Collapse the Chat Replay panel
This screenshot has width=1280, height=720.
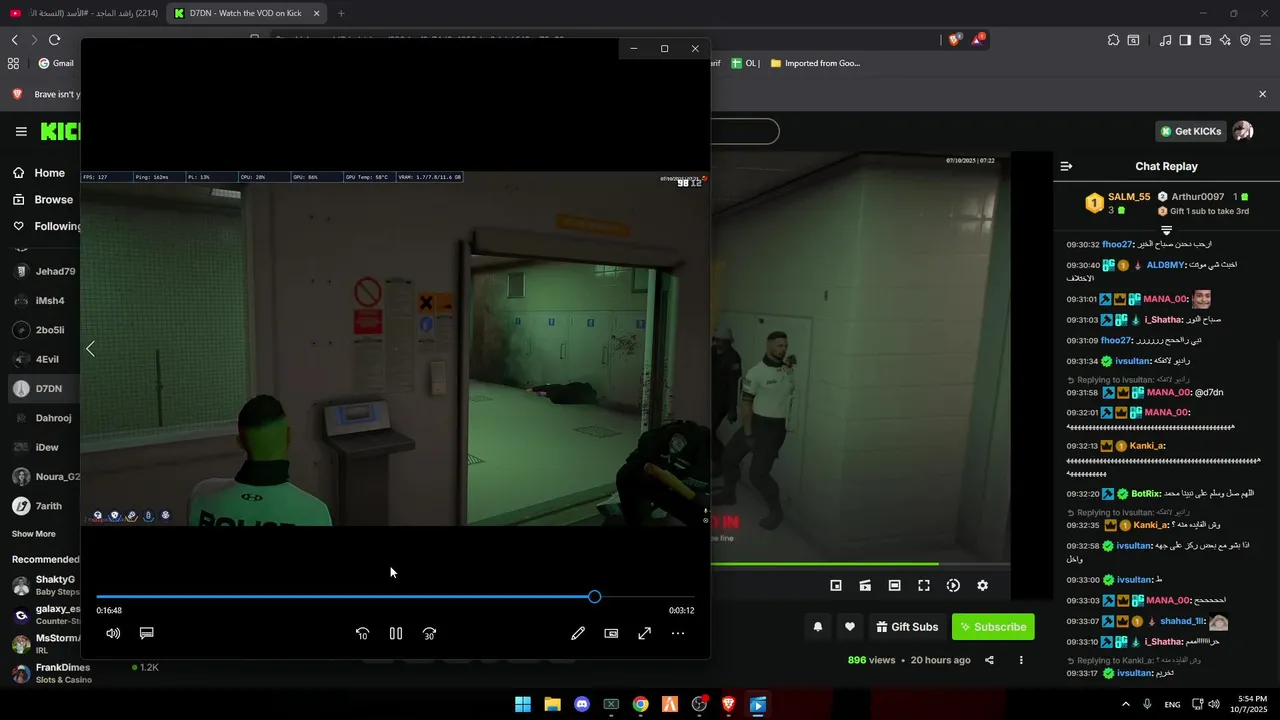pos(1066,166)
